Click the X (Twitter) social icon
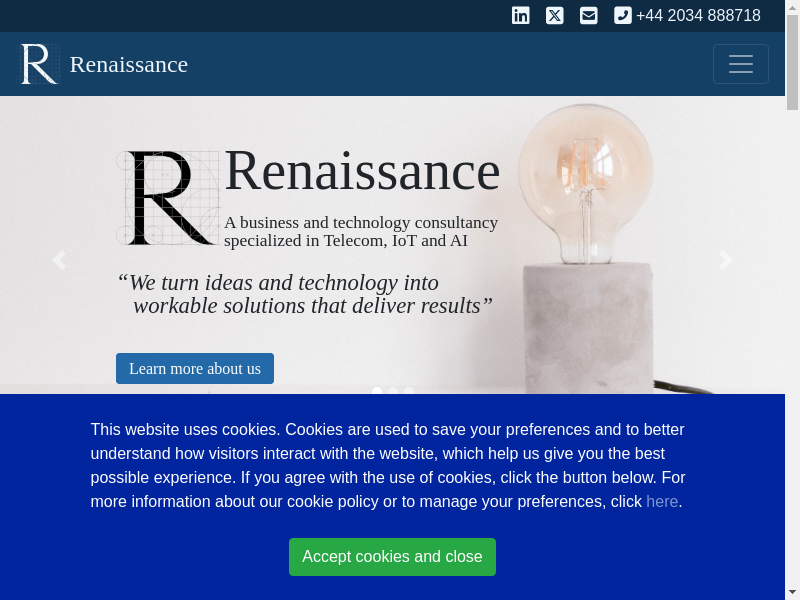This screenshot has height=600, width=800. tap(555, 15)
